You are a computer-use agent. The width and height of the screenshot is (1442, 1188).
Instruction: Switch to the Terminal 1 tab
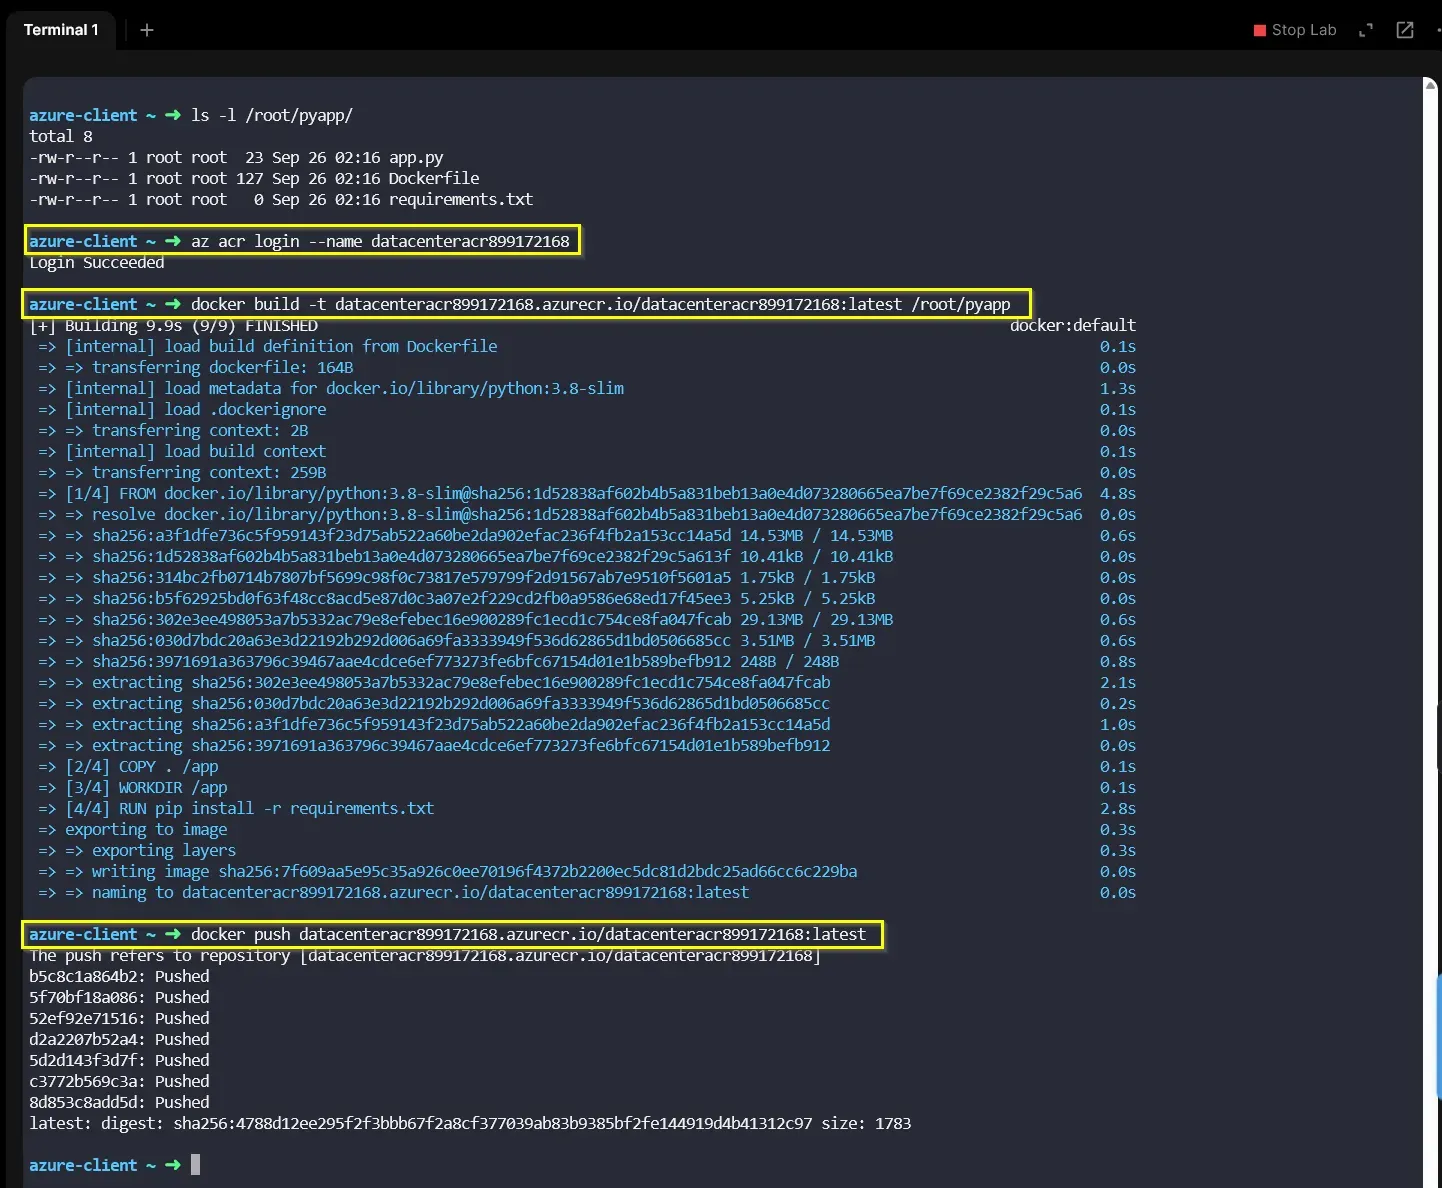(x=61, y=30)
